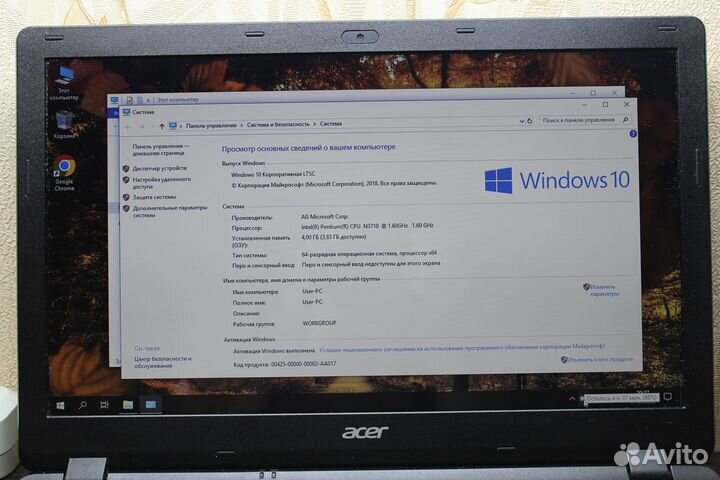Image resolution: width=720 pixels, height=480 pixels.
Task: Navigate to Система и безопасность breadcrumb
Action: click(278, 124)
